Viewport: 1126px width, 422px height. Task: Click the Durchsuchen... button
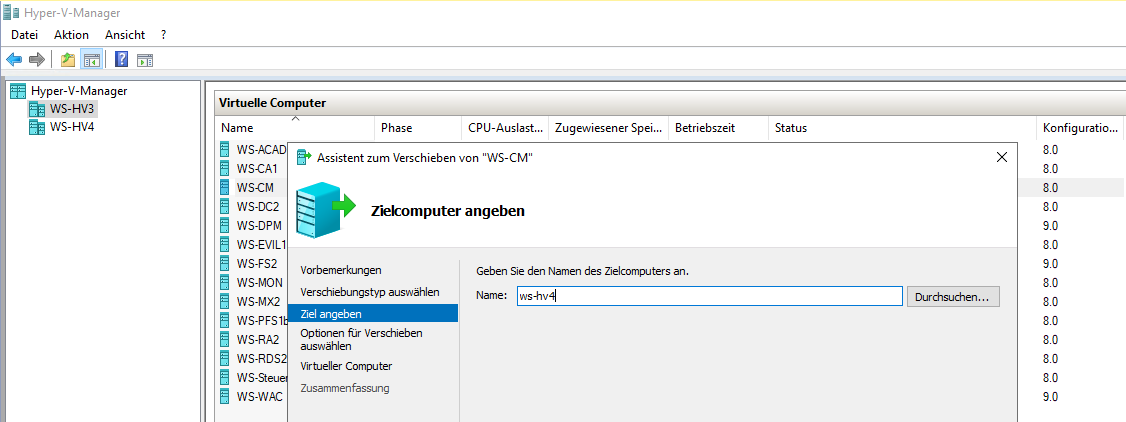(x=953, y=296)
